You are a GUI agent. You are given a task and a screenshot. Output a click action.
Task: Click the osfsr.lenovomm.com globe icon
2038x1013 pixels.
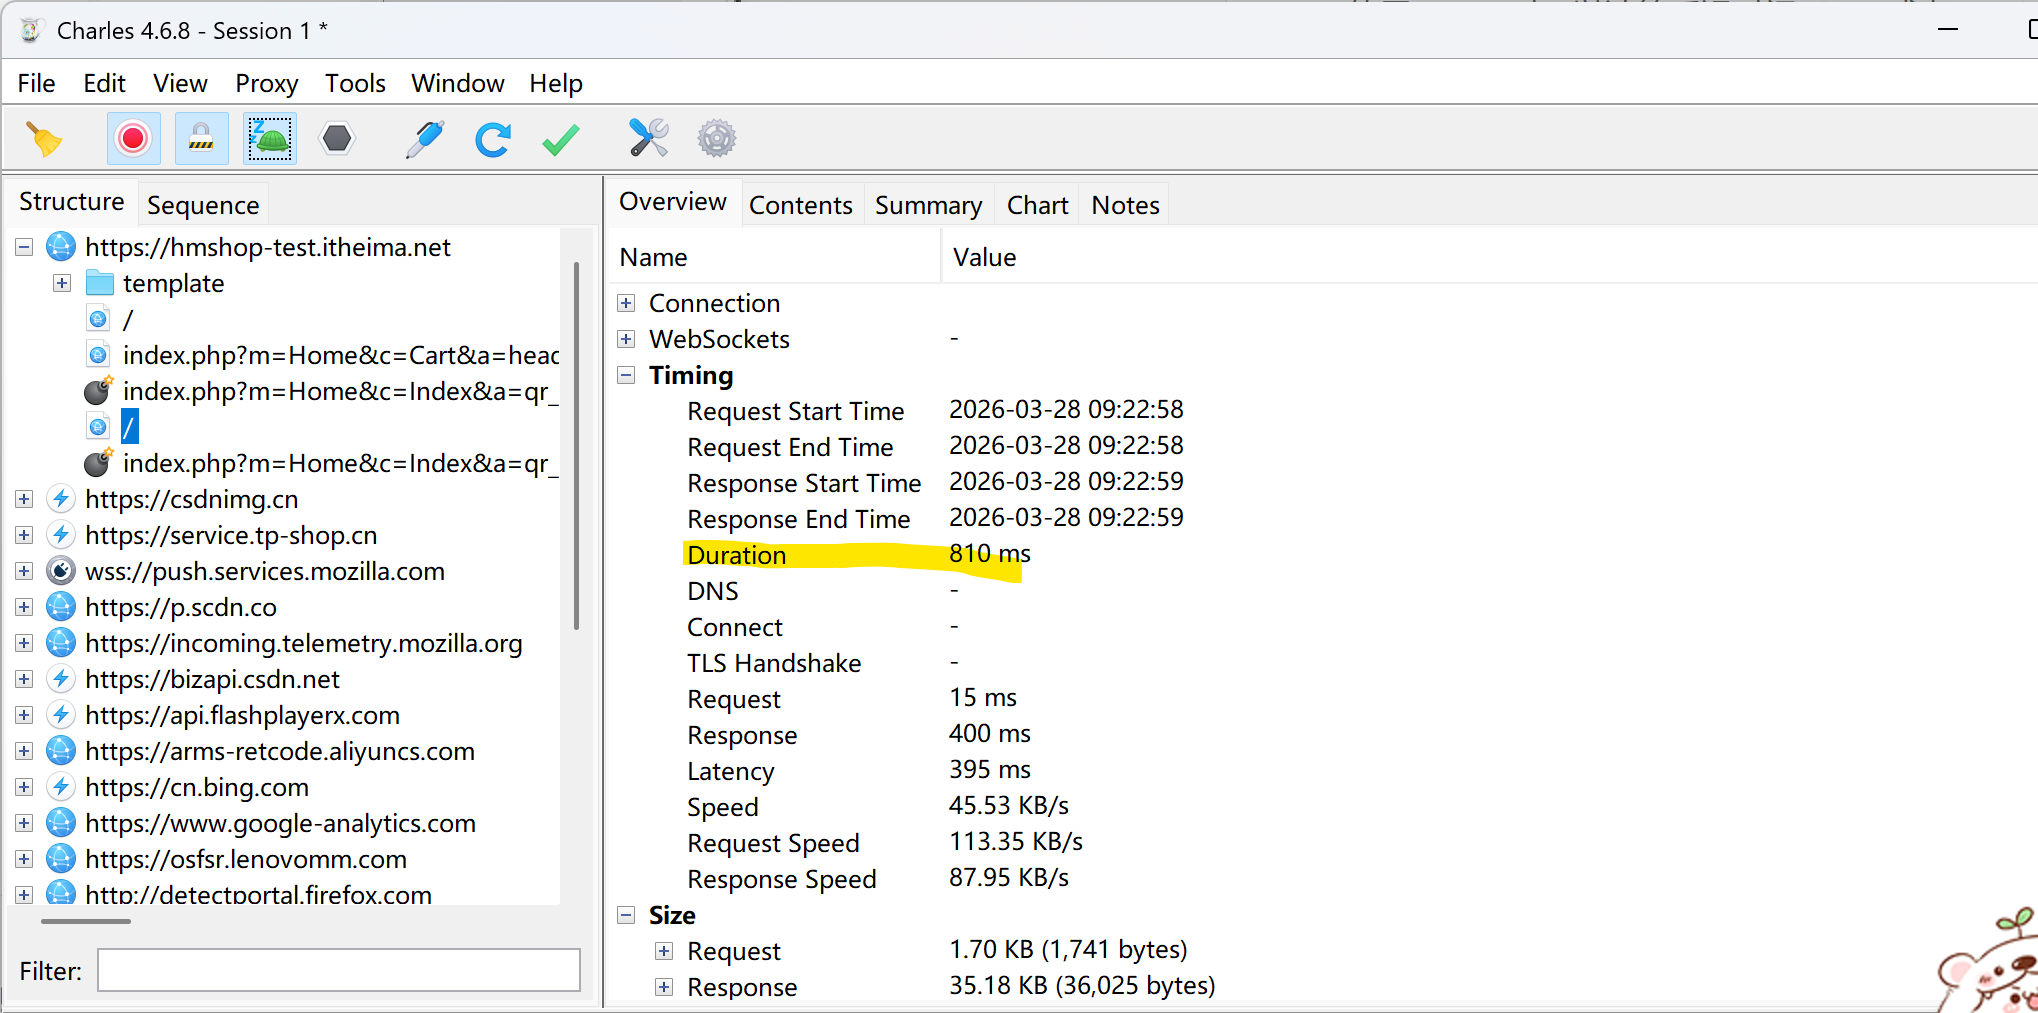pos(61,858)
